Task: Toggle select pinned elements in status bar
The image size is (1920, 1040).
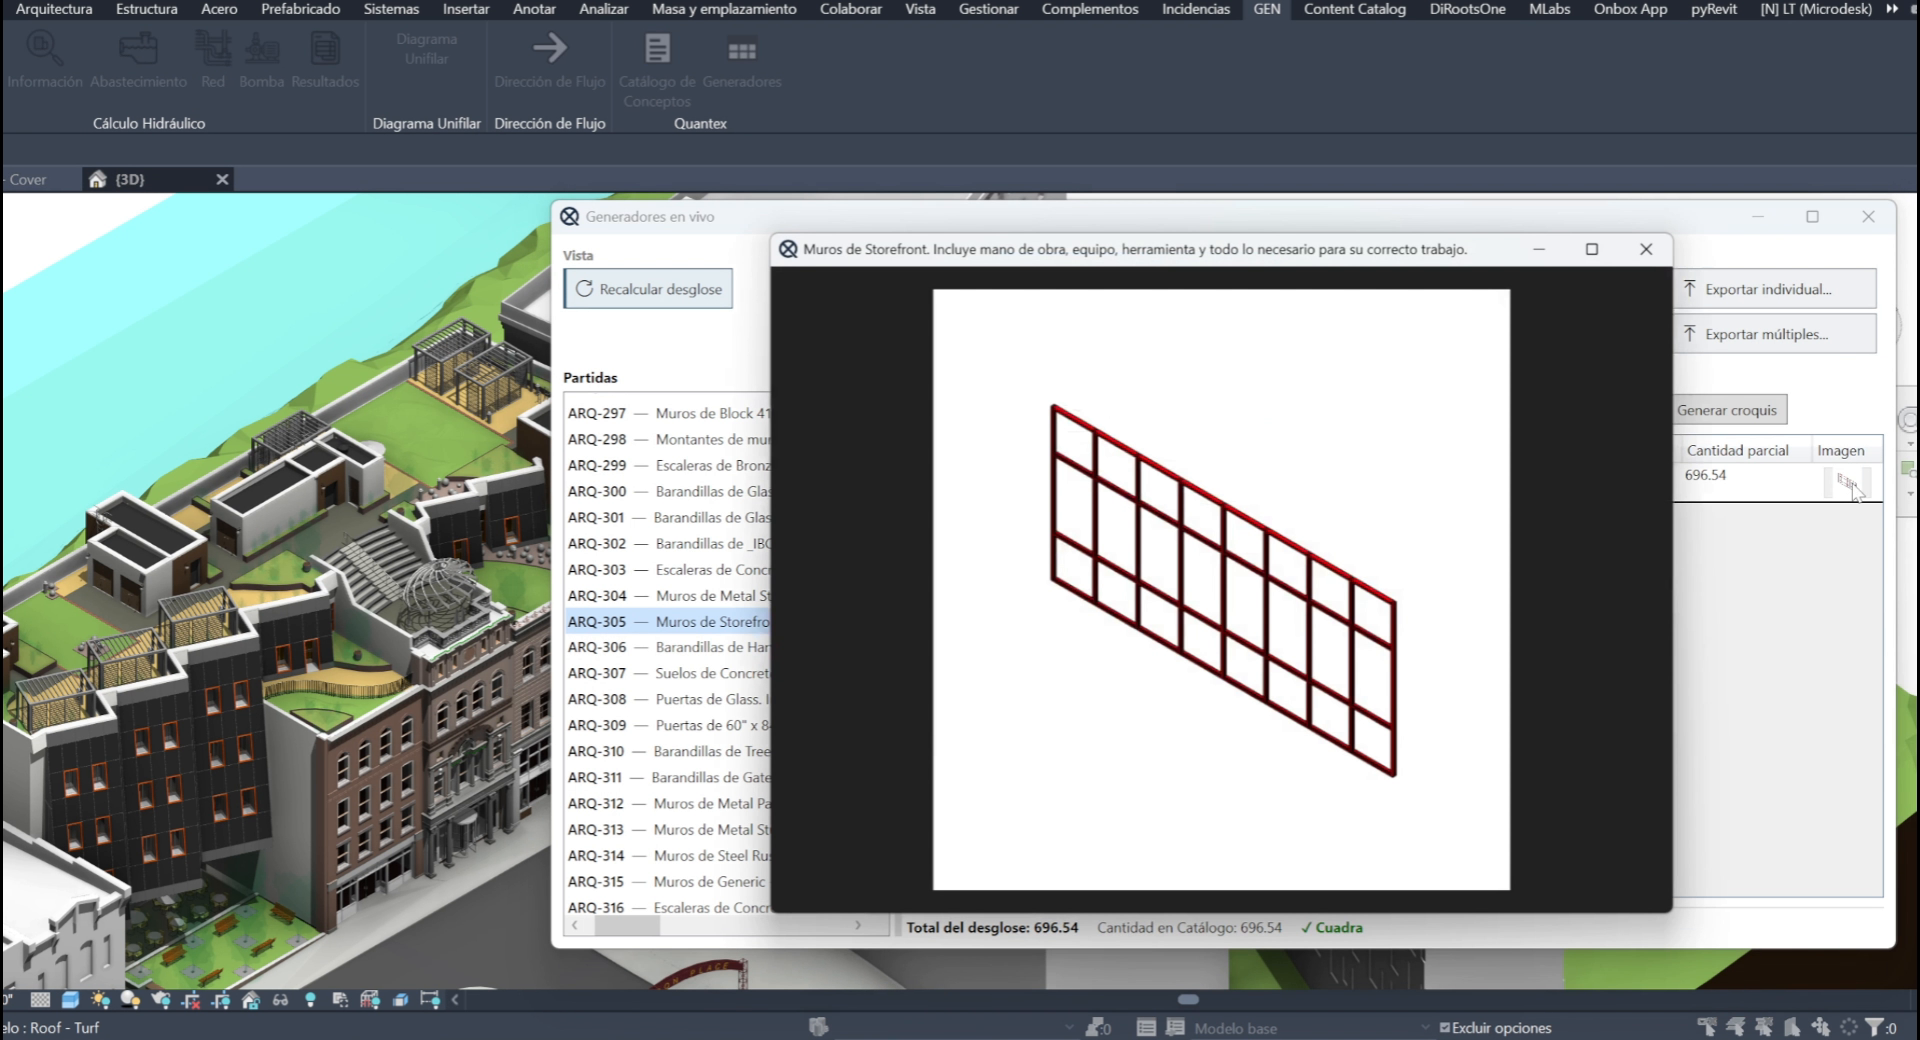Action: click(1764, 1027)
